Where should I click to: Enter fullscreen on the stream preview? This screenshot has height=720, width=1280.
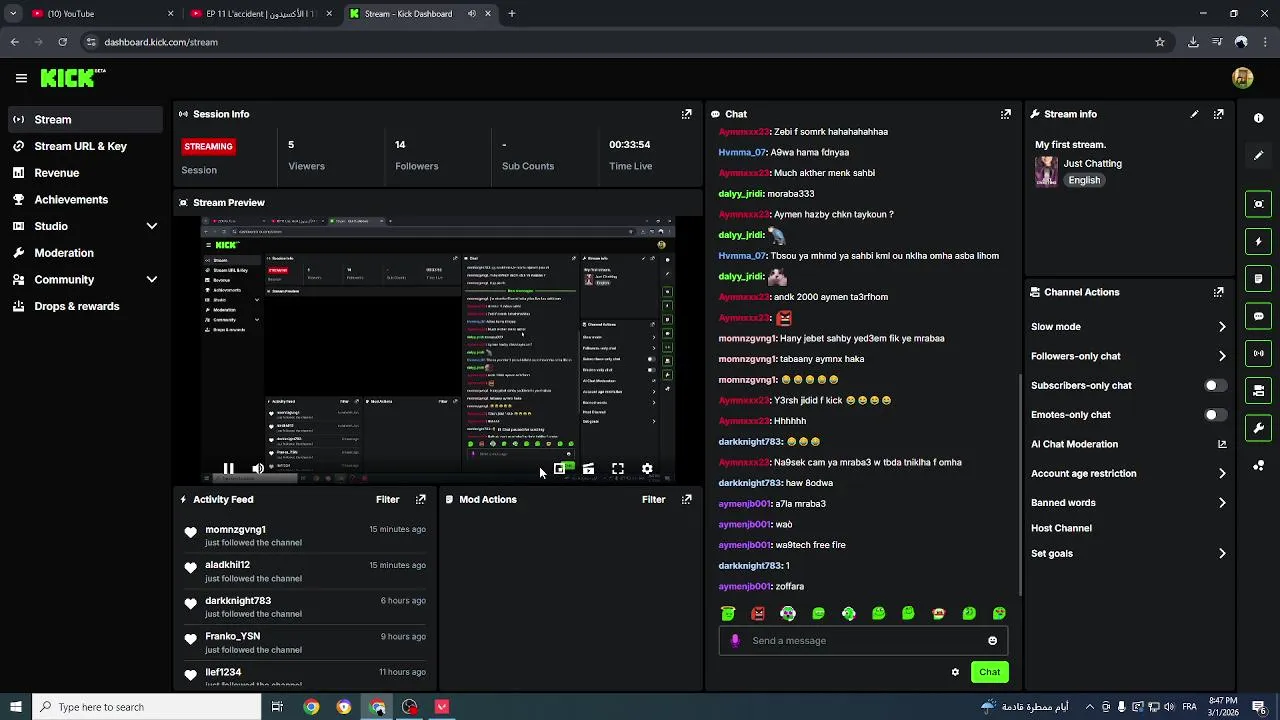click(618, 468)
